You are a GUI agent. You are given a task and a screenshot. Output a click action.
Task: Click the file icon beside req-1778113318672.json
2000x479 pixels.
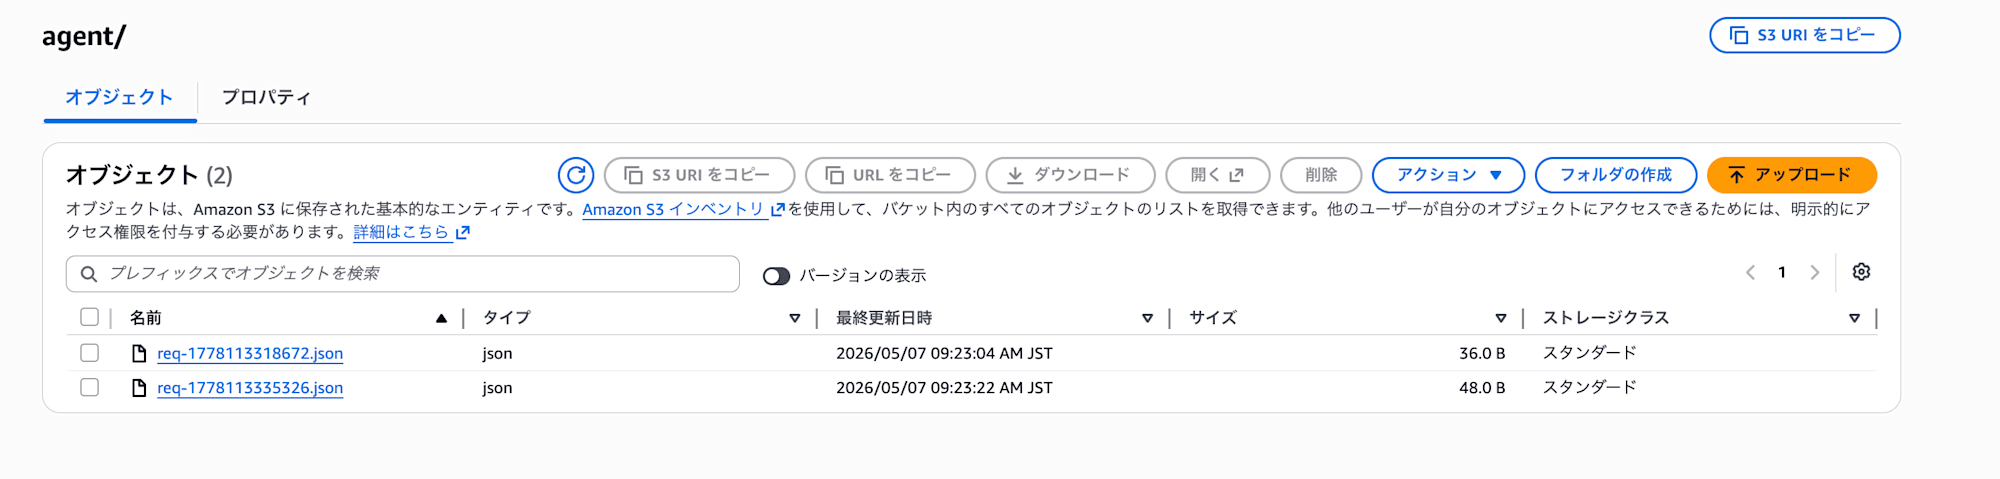point(139,353)
